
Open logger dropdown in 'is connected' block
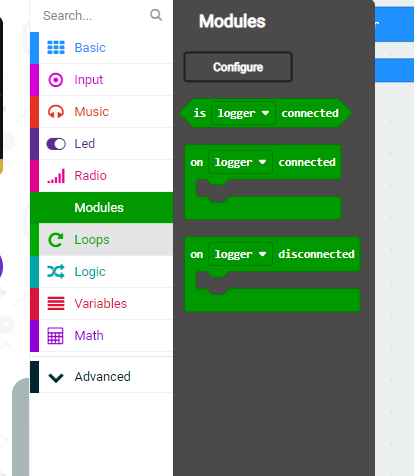[x=243, y=113]
